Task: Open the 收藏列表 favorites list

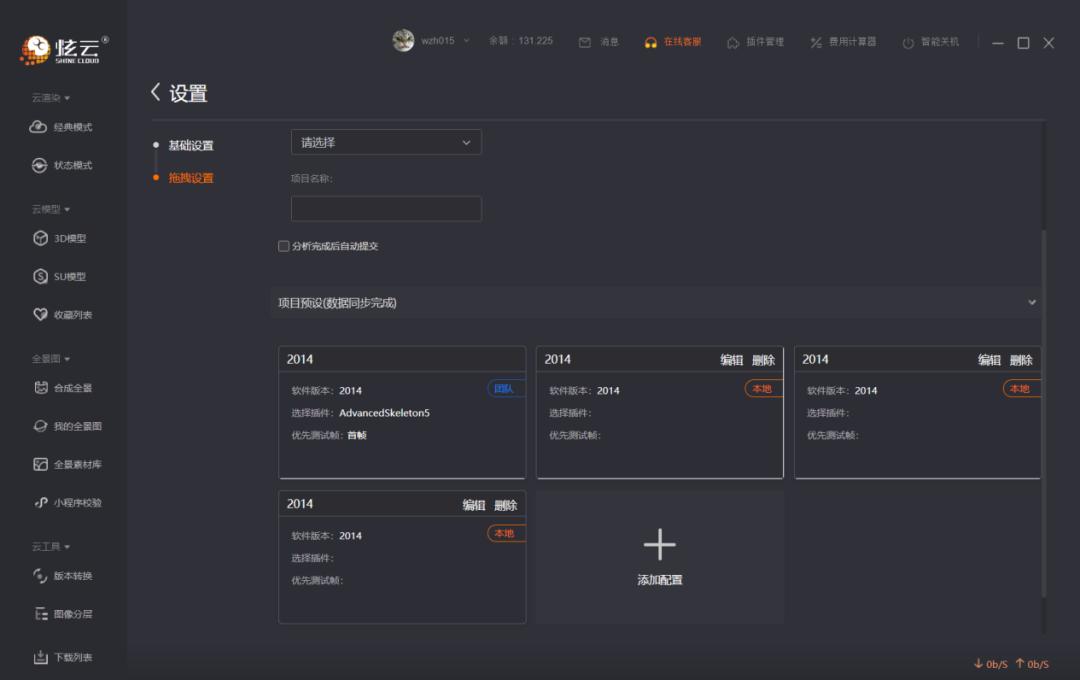Action: click(x=63, y=314)
